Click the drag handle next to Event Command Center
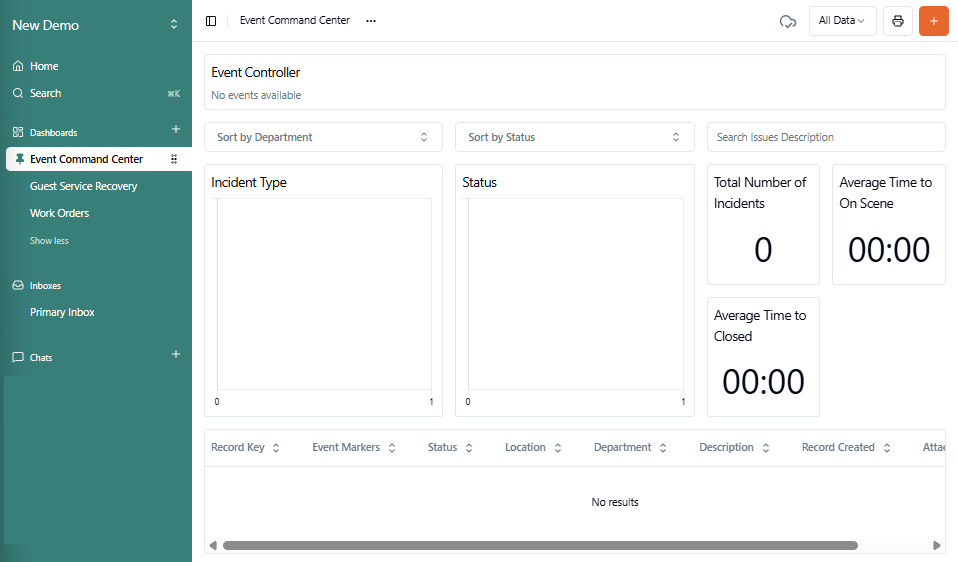The width and height of the screenshot is (958, 562). pos(174,159)
